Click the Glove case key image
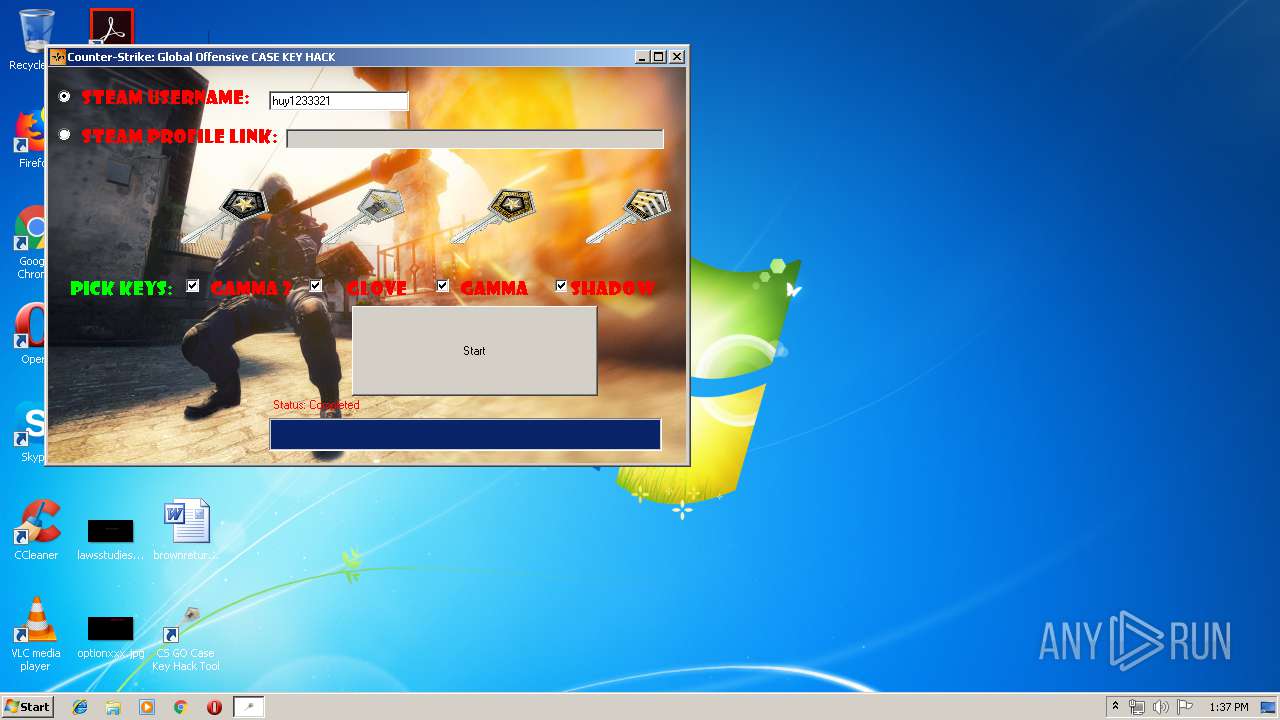1280x720 pixels. point(362,214)
